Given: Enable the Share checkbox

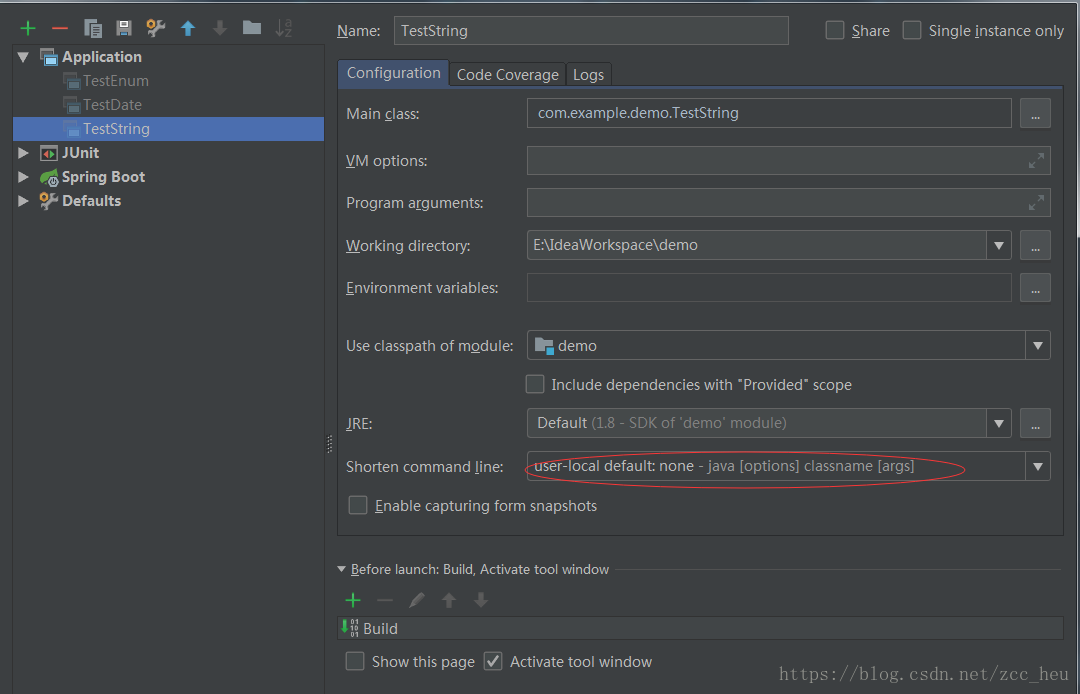Looking at the screenshot, I should click(x=835, y=31).
